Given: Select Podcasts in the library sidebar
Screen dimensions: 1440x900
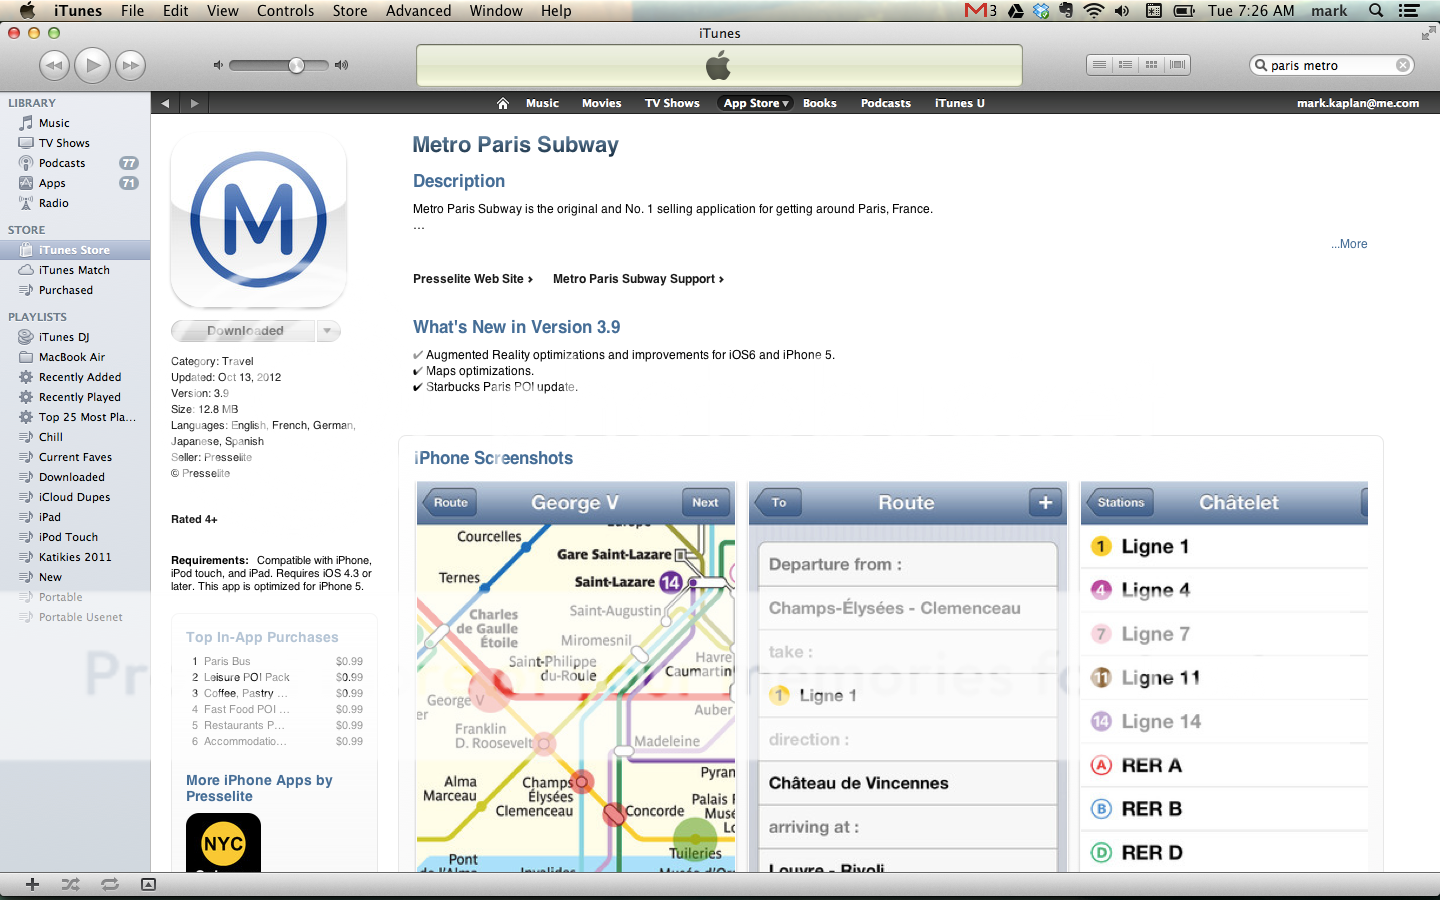Looking at the screenshot, I should pos(75,163).
